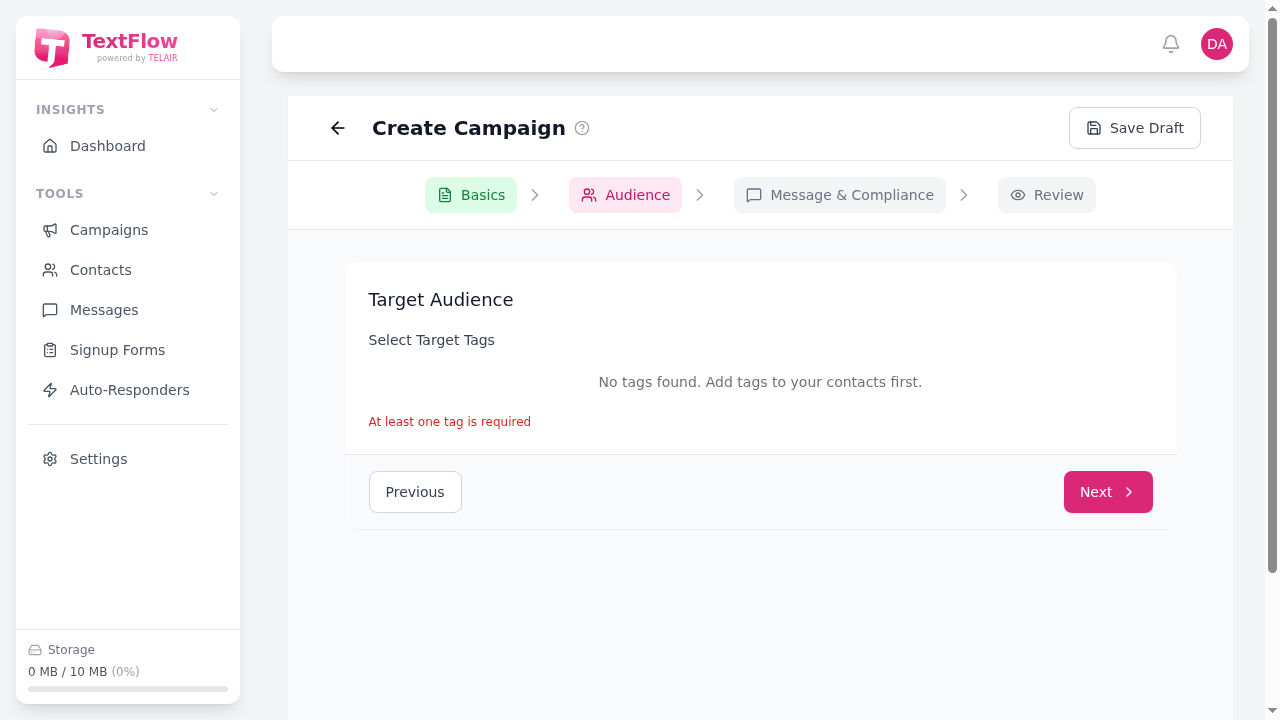Viewport: 1280px width, 720px height.
Task: Click the Campaigns megaphone icon
Action: tap(50, 230)
